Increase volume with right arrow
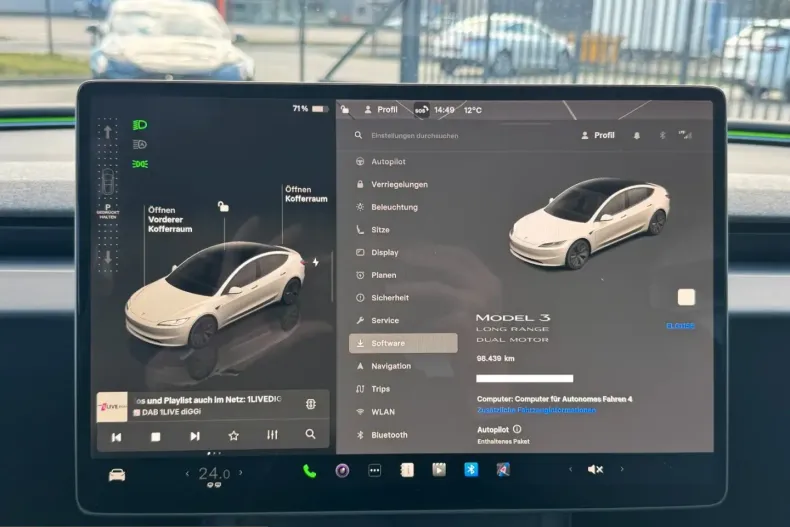The width and height of the screenshot is (790, 527). click(622, 469)
